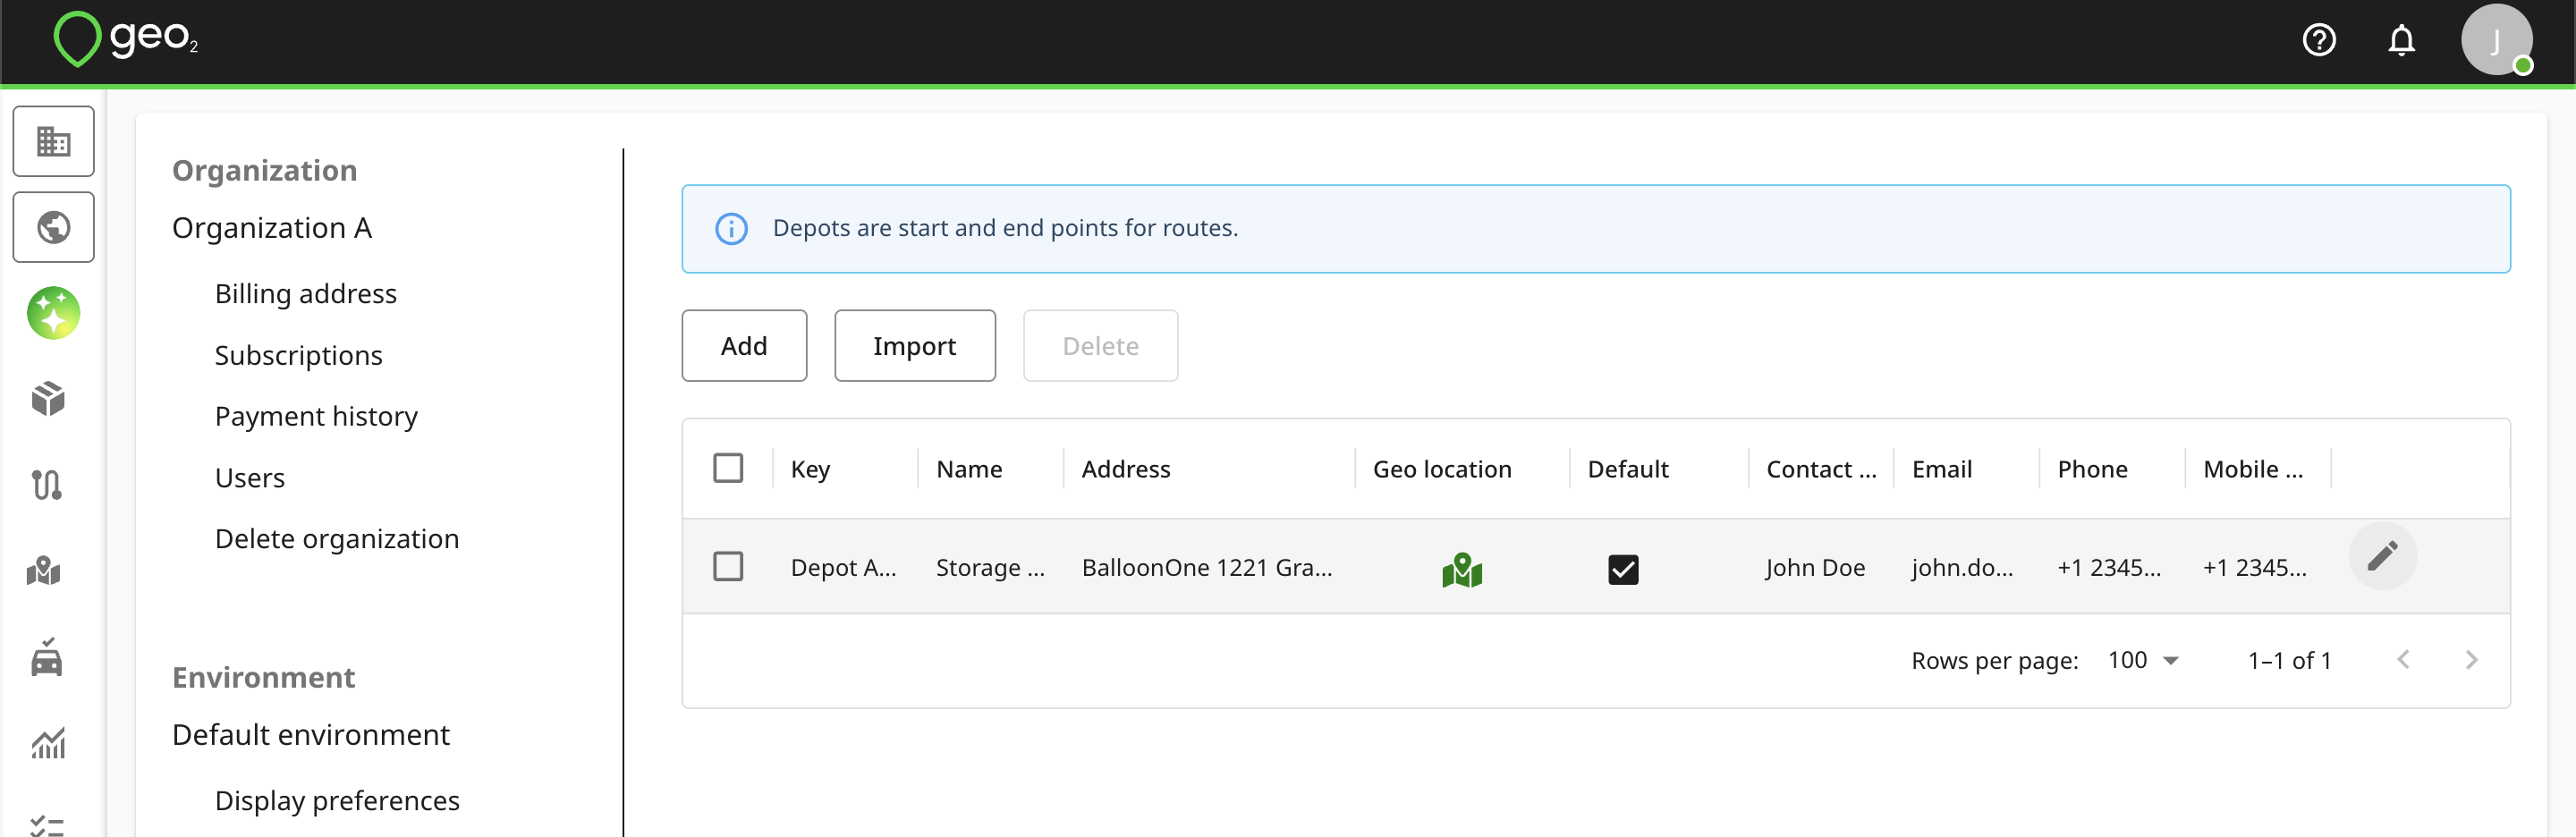Image resolution: width=2576 pixels, height=837 pixels.
Task: Sort by Name column header
Action: [969, 469]
